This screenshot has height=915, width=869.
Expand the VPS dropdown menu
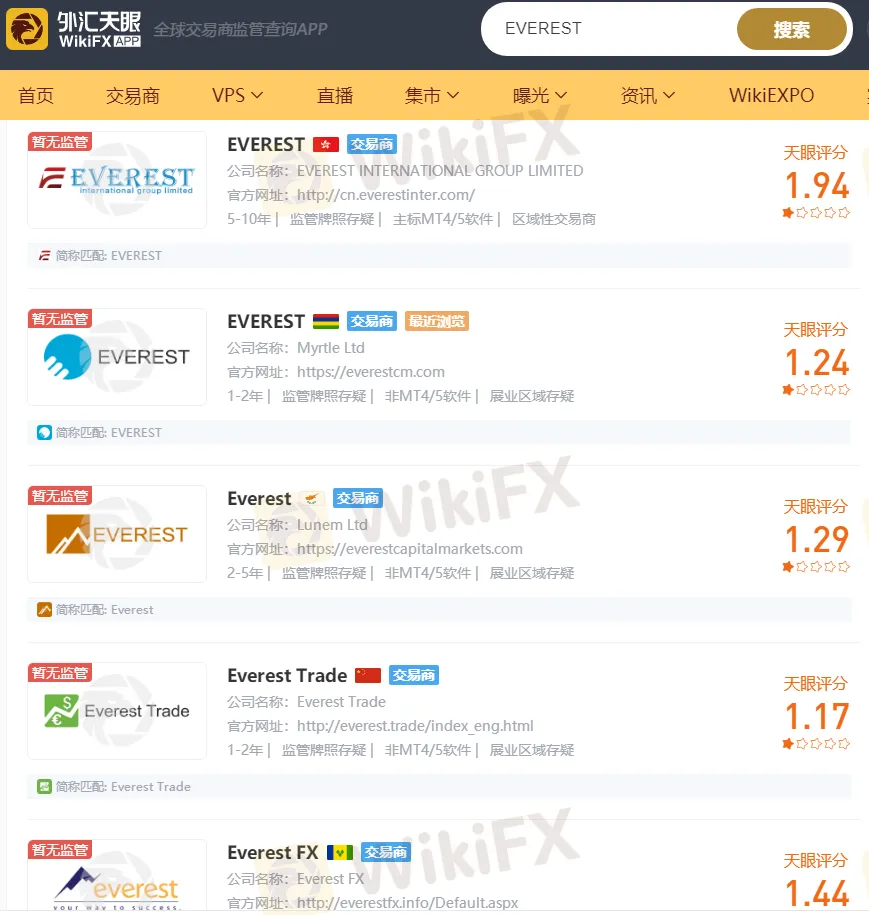tap(237, 95)
